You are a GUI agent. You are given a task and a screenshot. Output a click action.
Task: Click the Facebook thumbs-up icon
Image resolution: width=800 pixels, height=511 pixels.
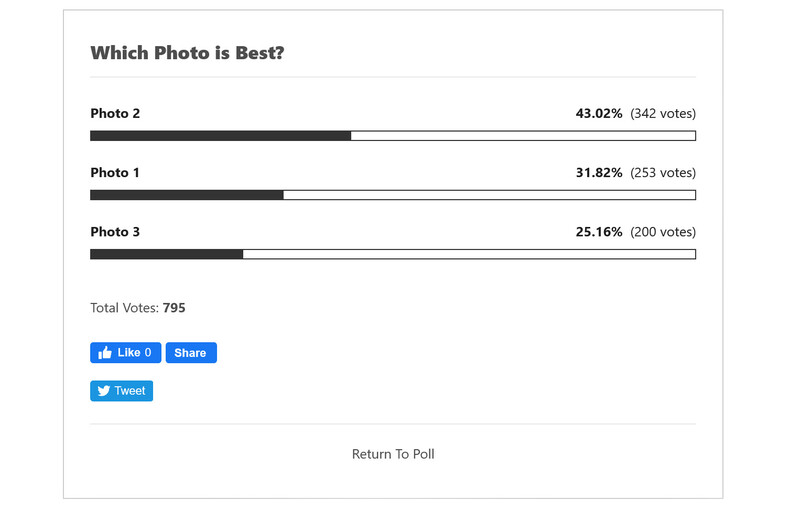[x=105, y=352]
